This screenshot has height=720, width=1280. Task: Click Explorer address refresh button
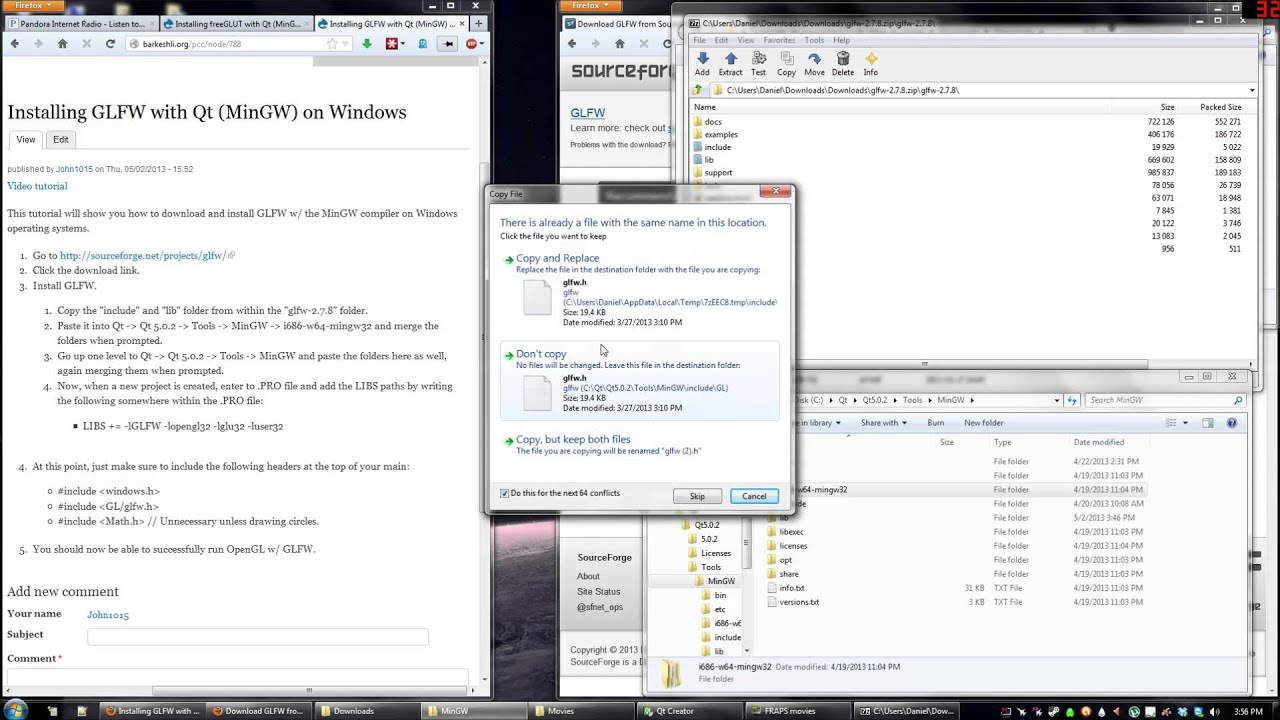[x=1071, y=400]
